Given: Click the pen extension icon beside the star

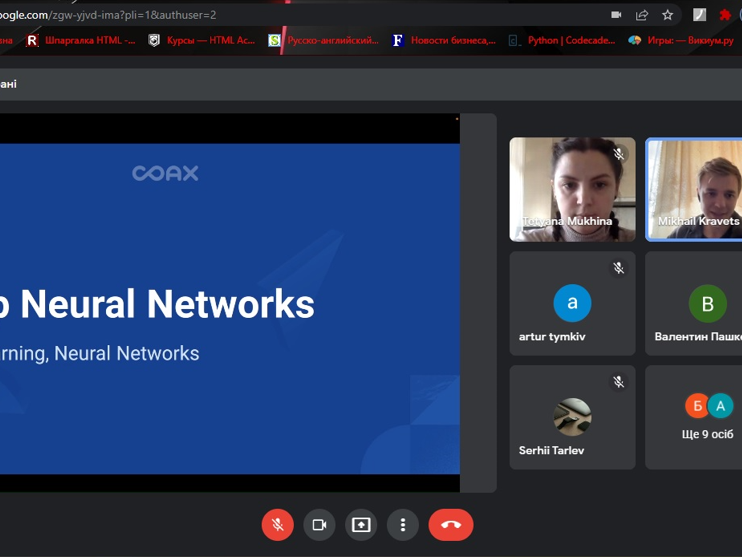Looking at the screenshot, I should click(700, 15).
